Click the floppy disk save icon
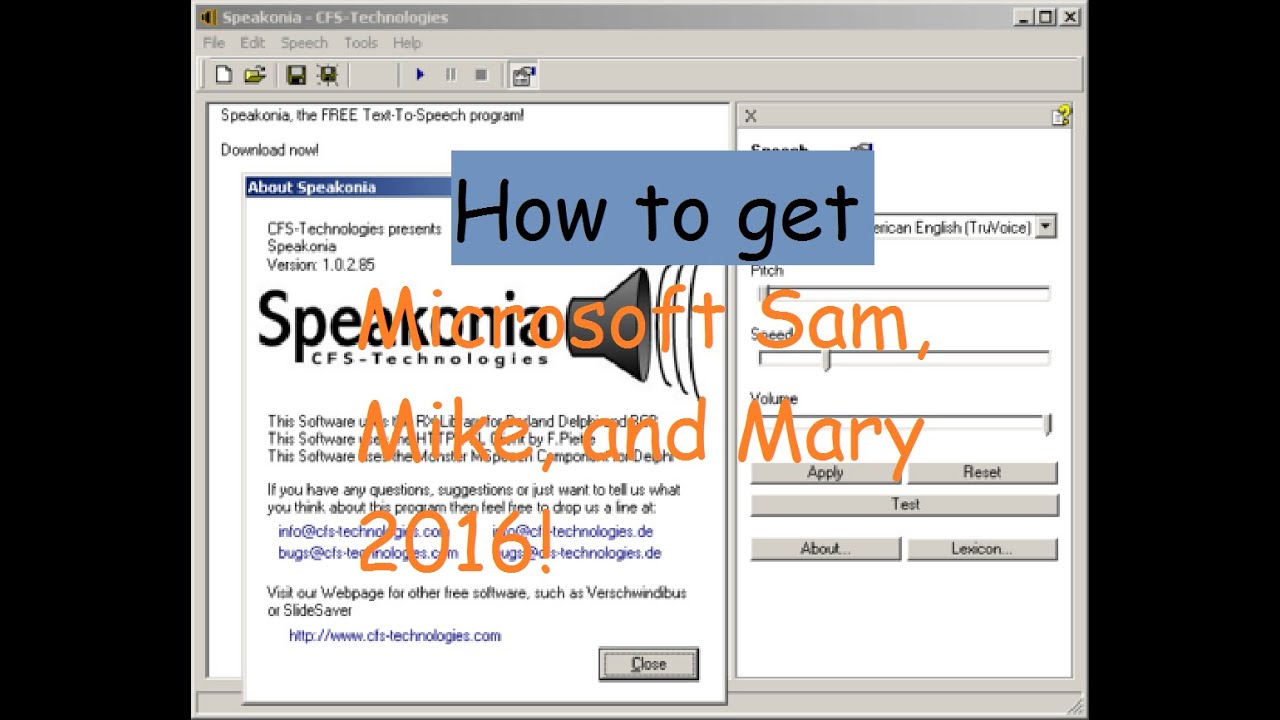The width and height of the screenshot is (1280, 720). 296,74
